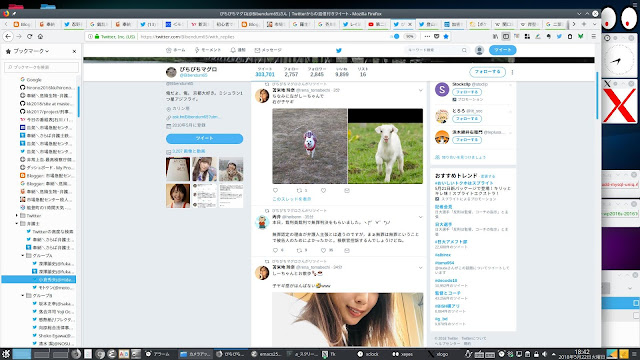Open the page actions three-dot menu
Screen dimensions: 640x360
427,36
